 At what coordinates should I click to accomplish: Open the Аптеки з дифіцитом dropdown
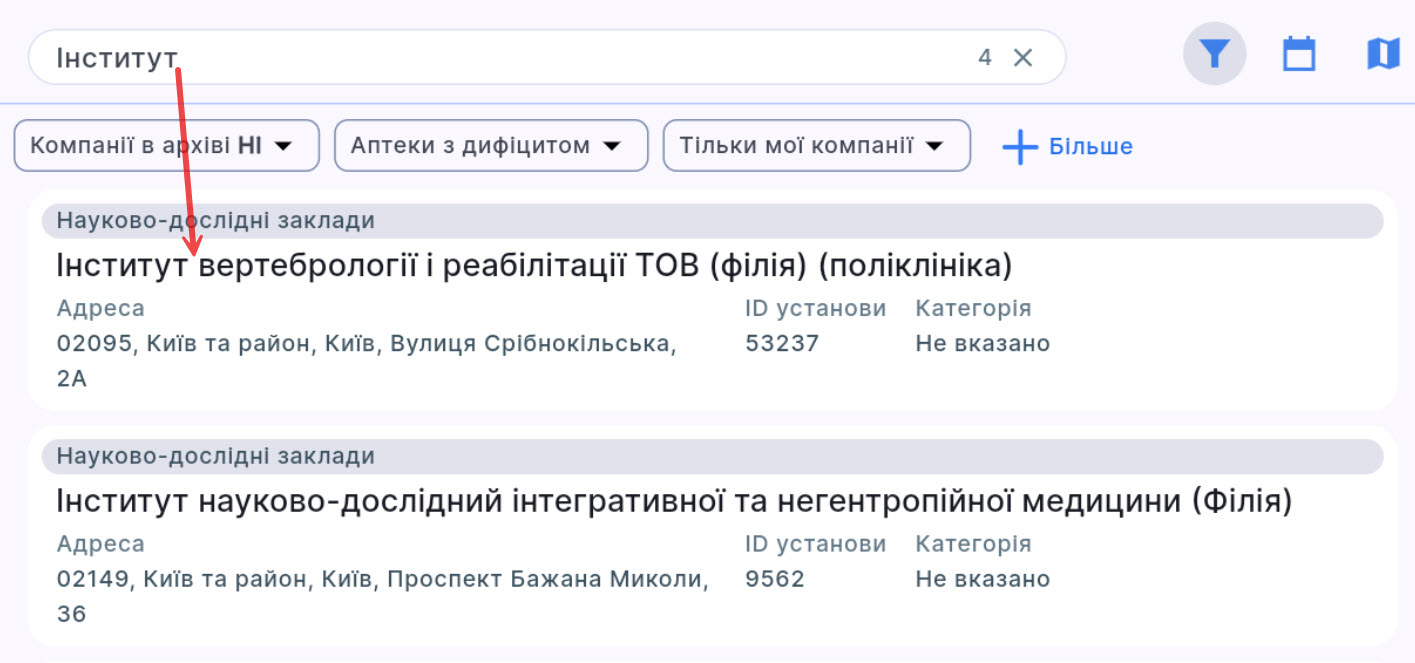point(613,145)
